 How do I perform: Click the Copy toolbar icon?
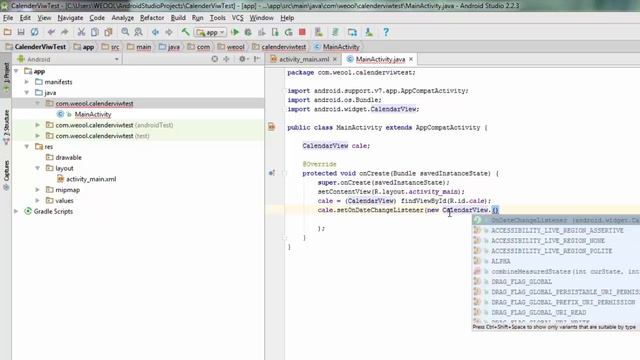point(95,32)
